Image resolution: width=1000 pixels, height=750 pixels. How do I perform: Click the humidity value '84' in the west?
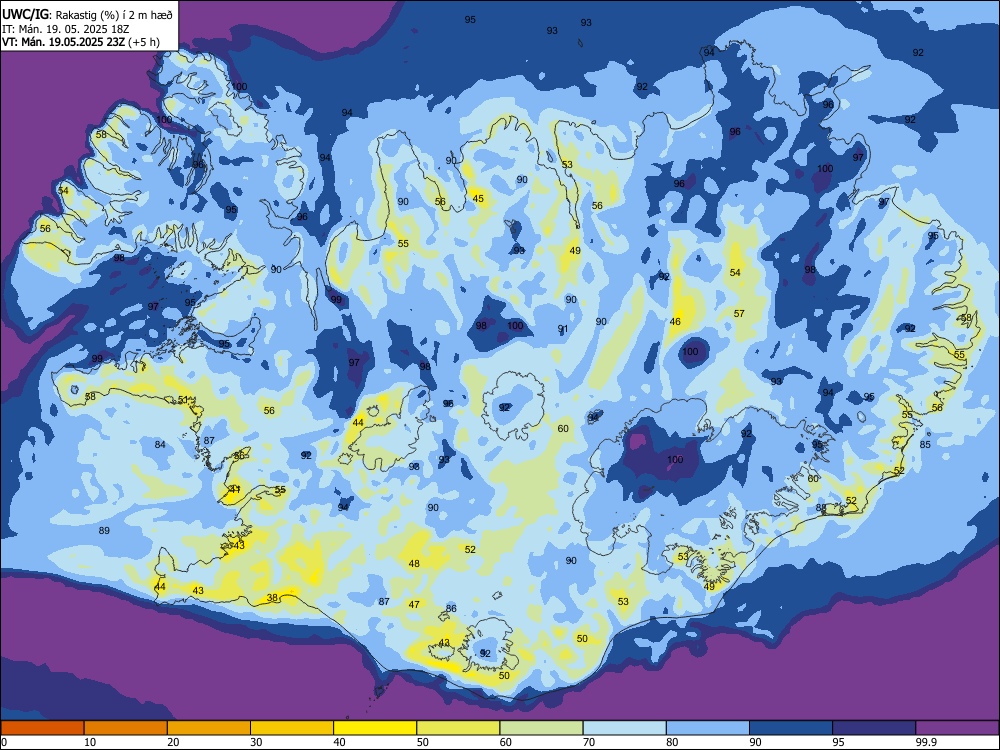click(160, 445)
